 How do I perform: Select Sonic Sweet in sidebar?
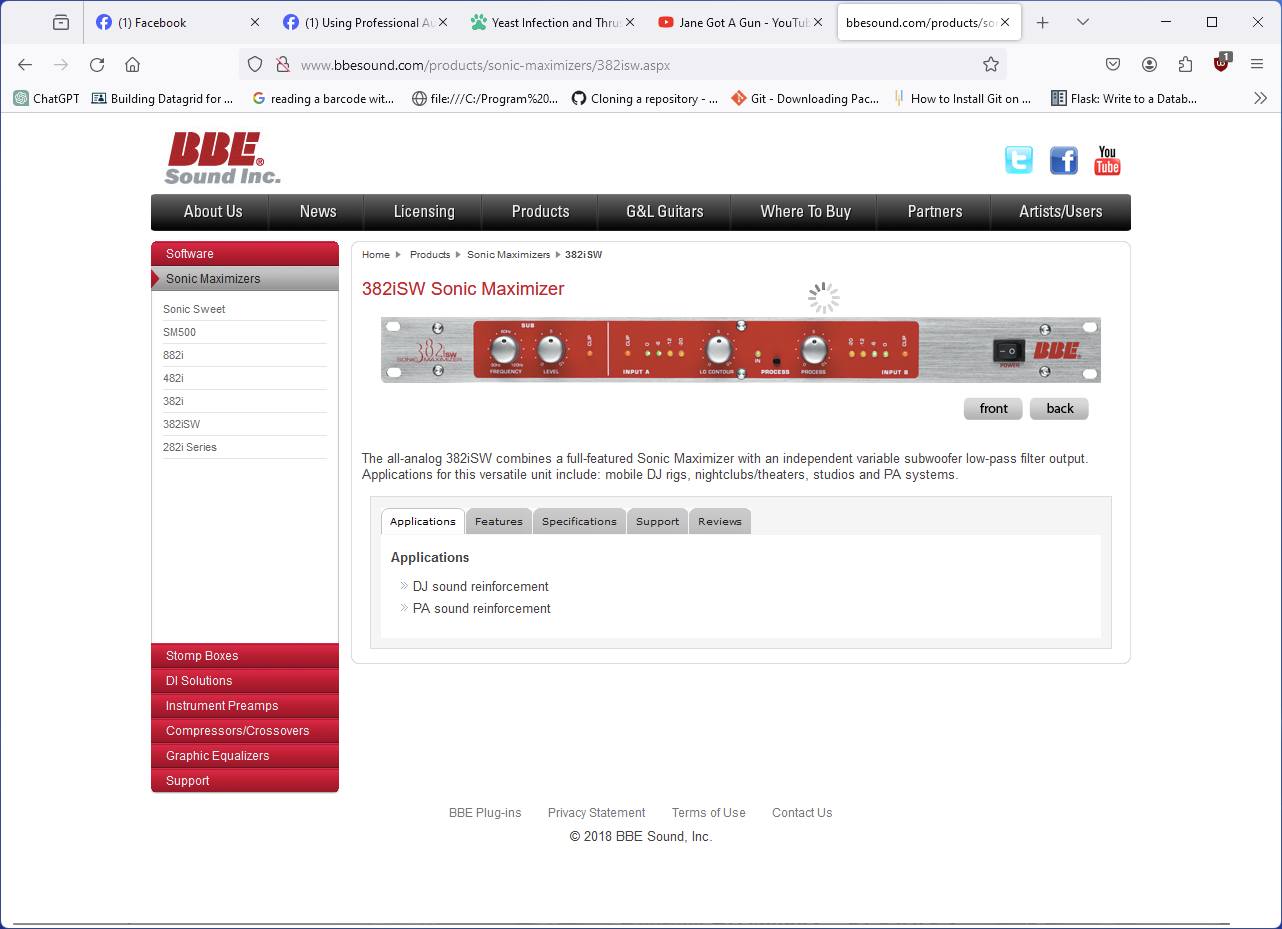click(x=194, y=309)
